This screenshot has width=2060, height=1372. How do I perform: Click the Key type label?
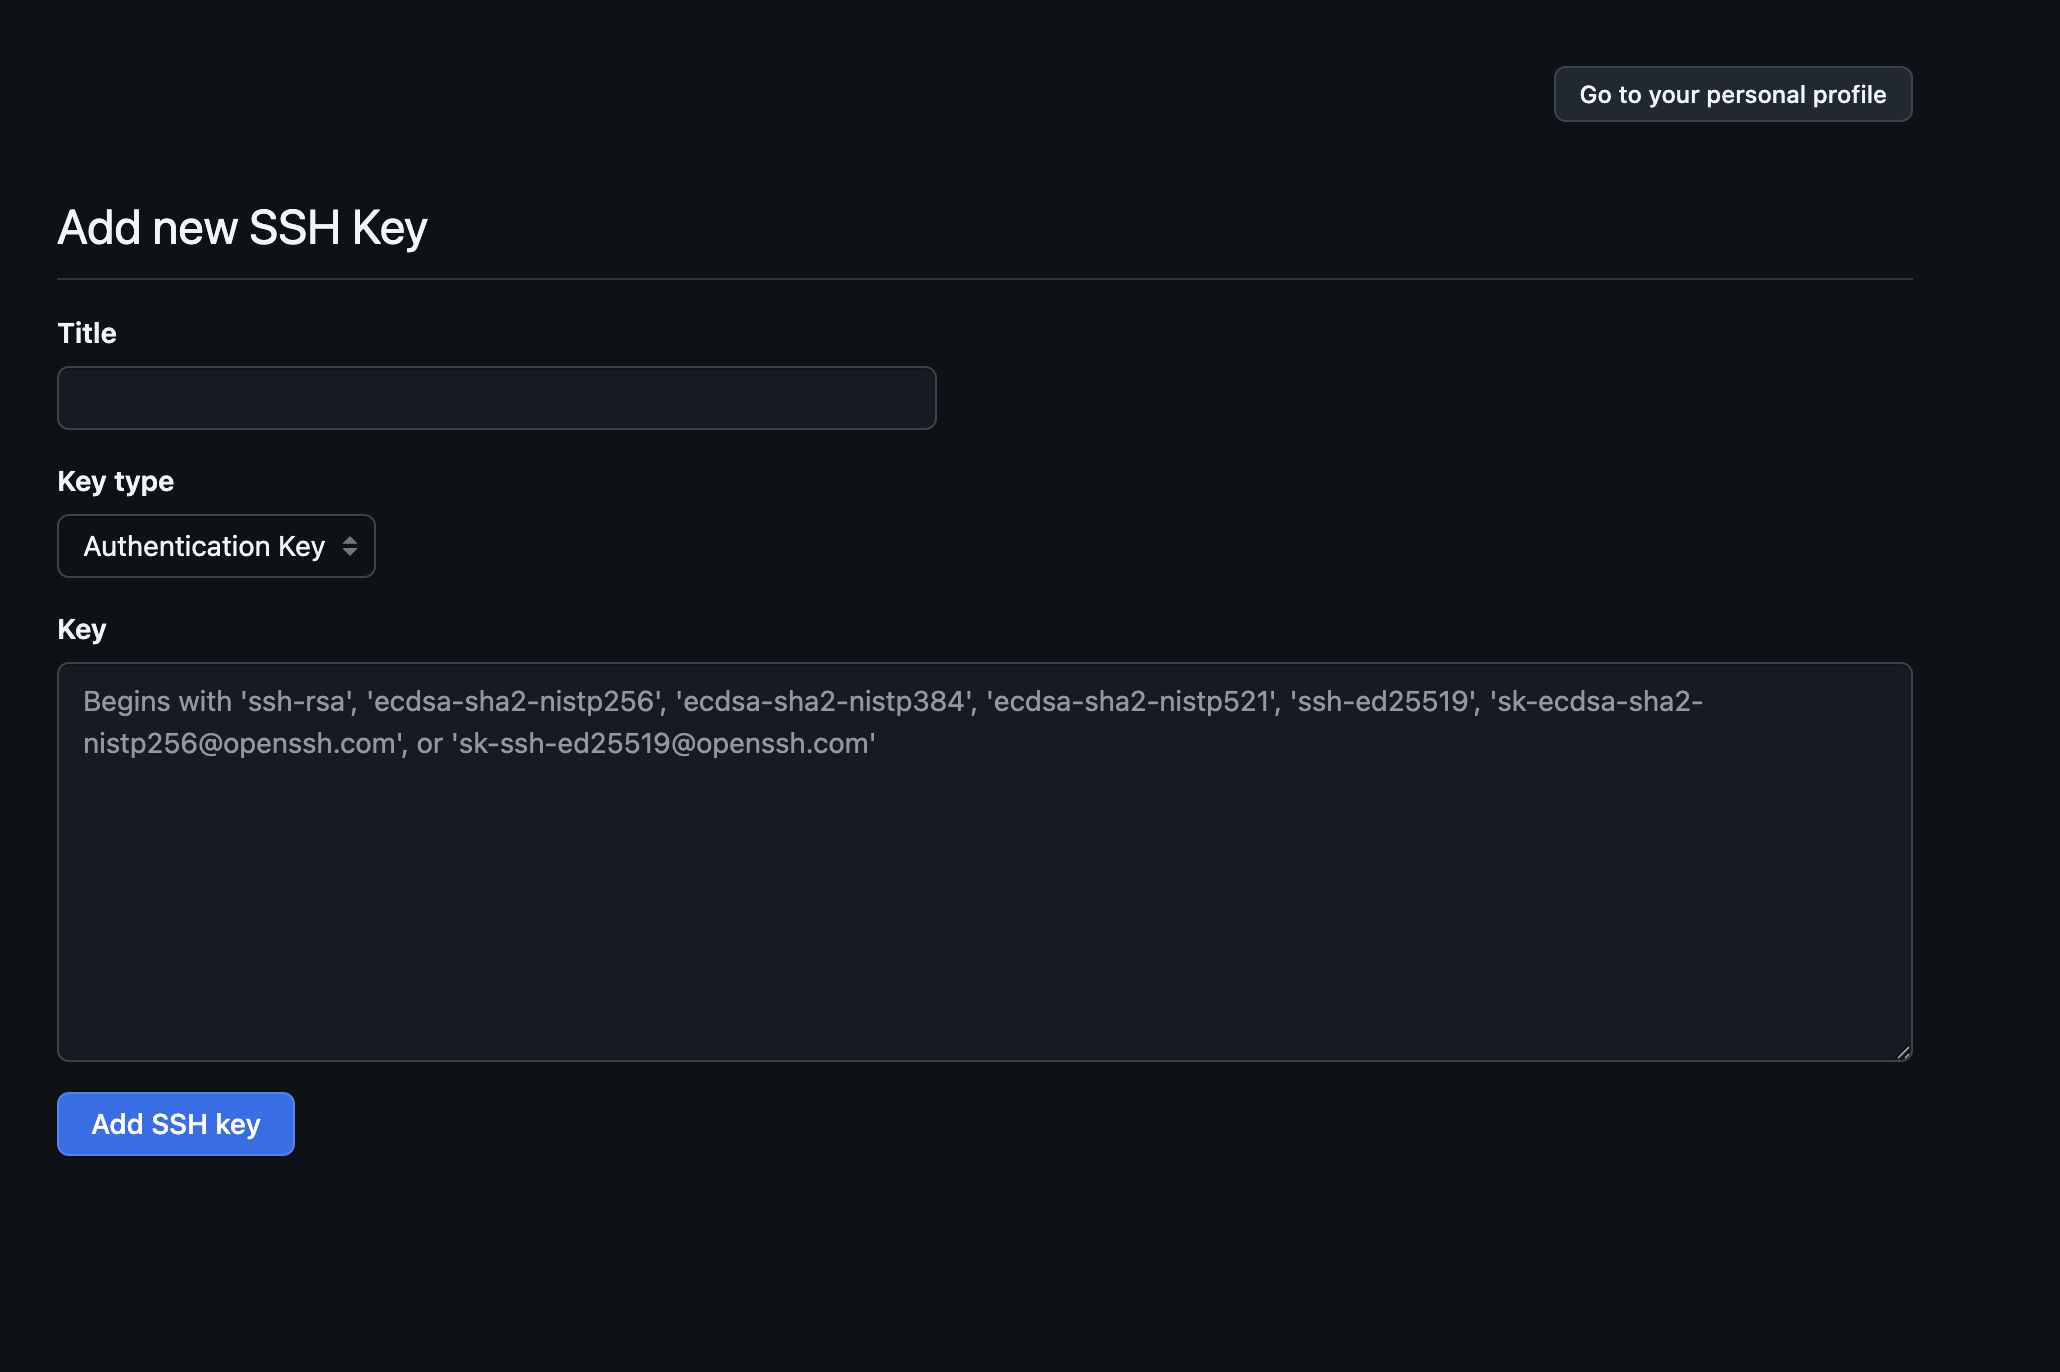(116, 482)
